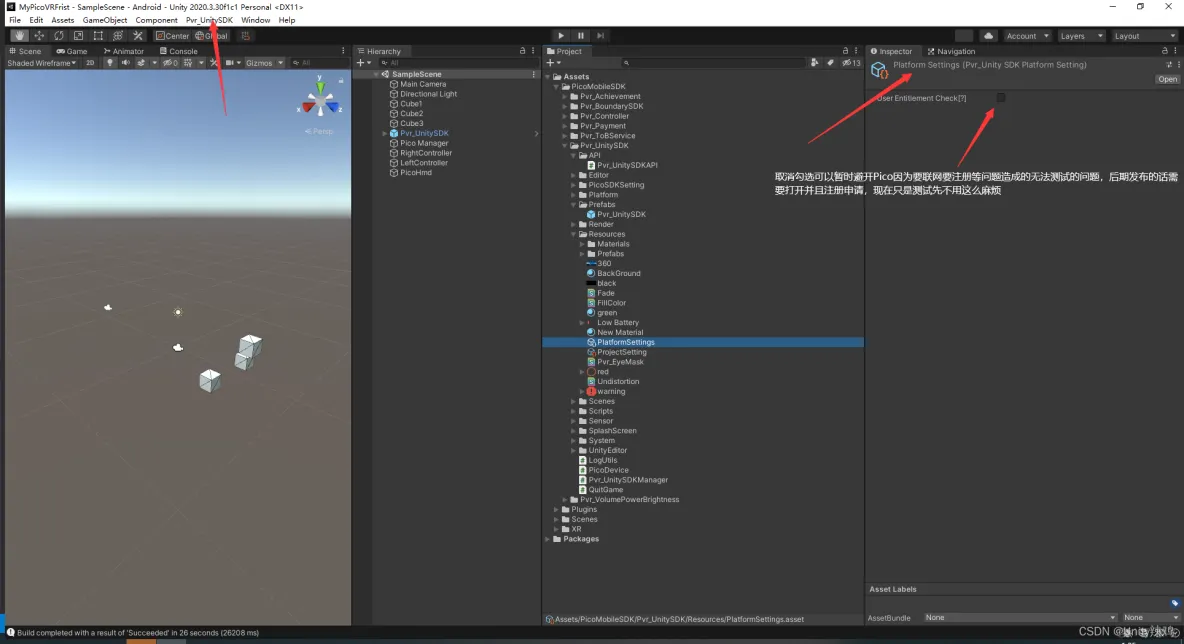Viewport: 1184px width, 644px height.
Task: Lock the Inspector panel
Action: coord(1164,51)
